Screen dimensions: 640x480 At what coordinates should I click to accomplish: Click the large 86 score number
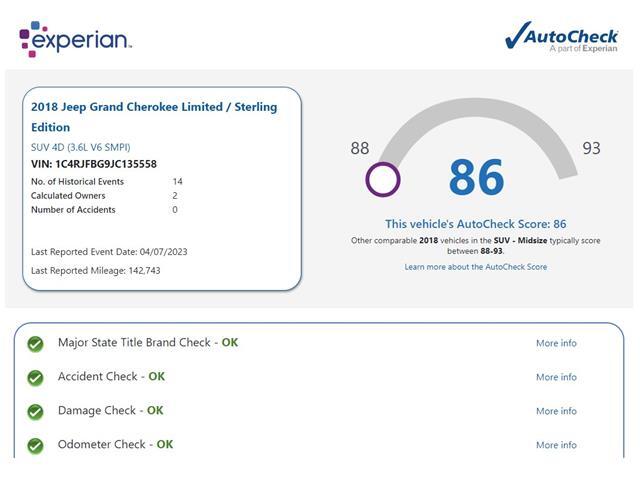(x=476, y=178)
